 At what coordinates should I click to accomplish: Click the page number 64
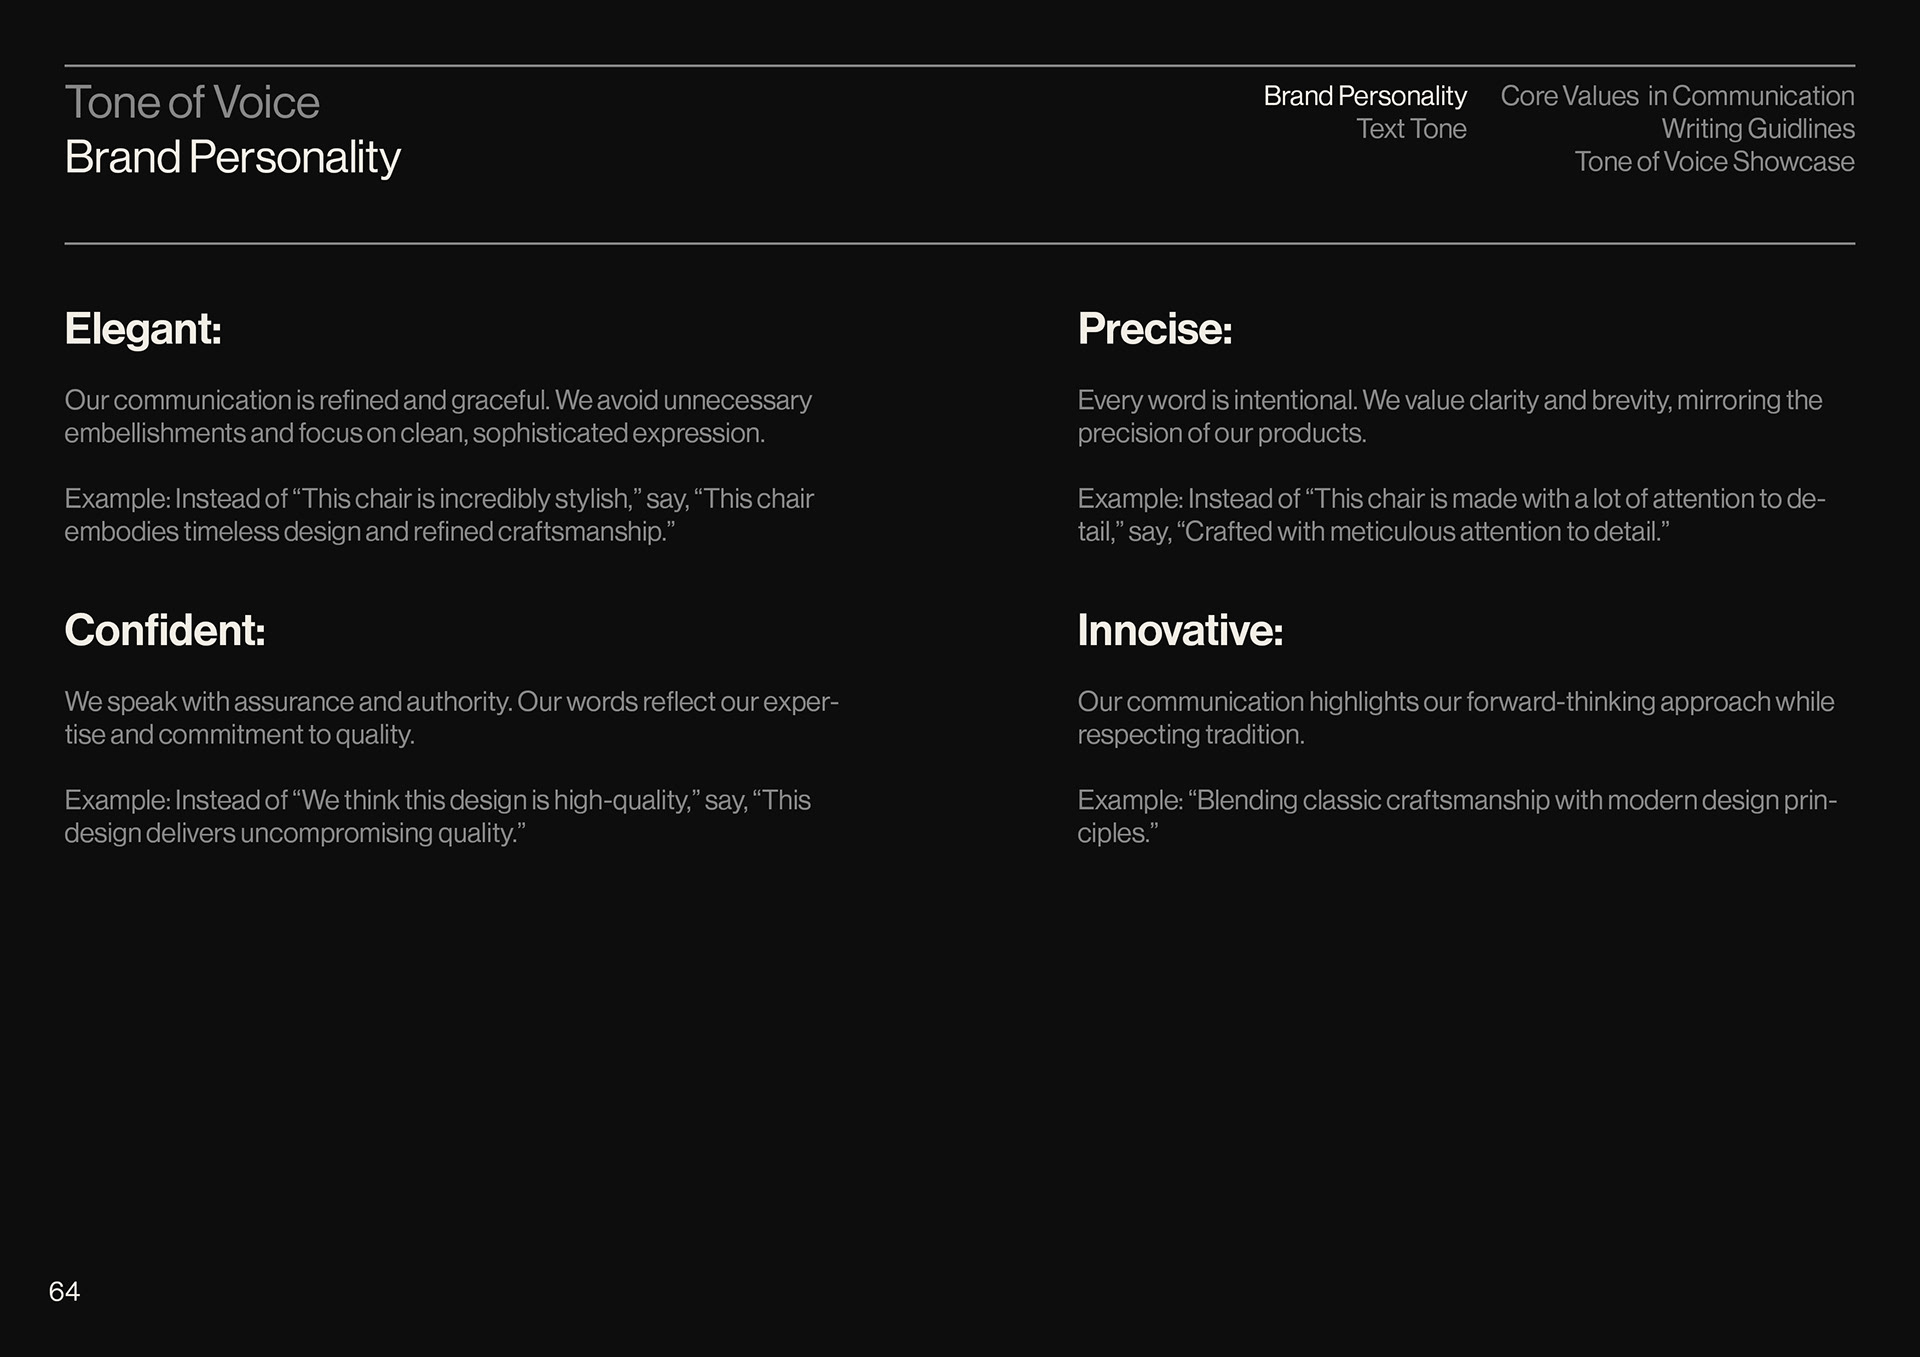tap(64, 1292)
